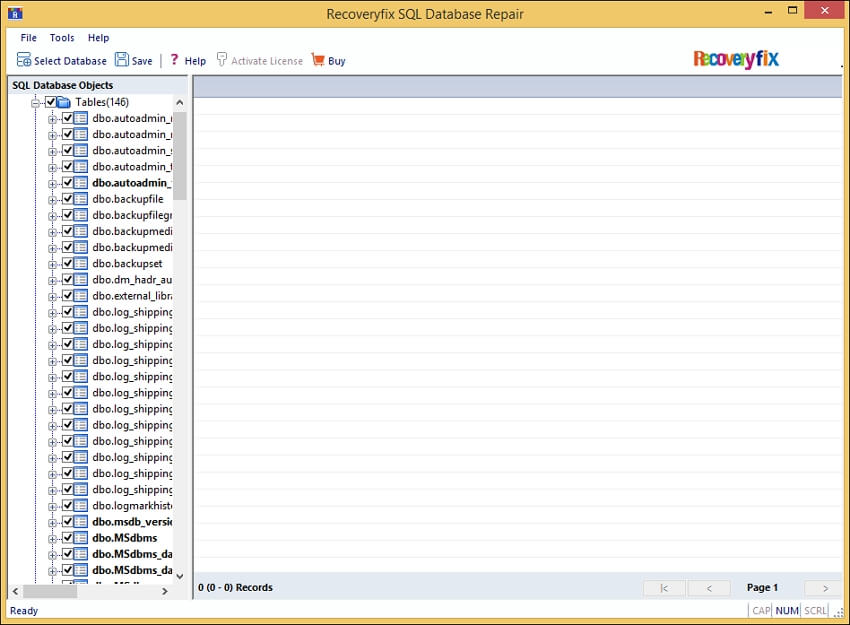Click the table icon beside dbo.MSdbms
The image size is (850, 625).
(x=81, y=538)
